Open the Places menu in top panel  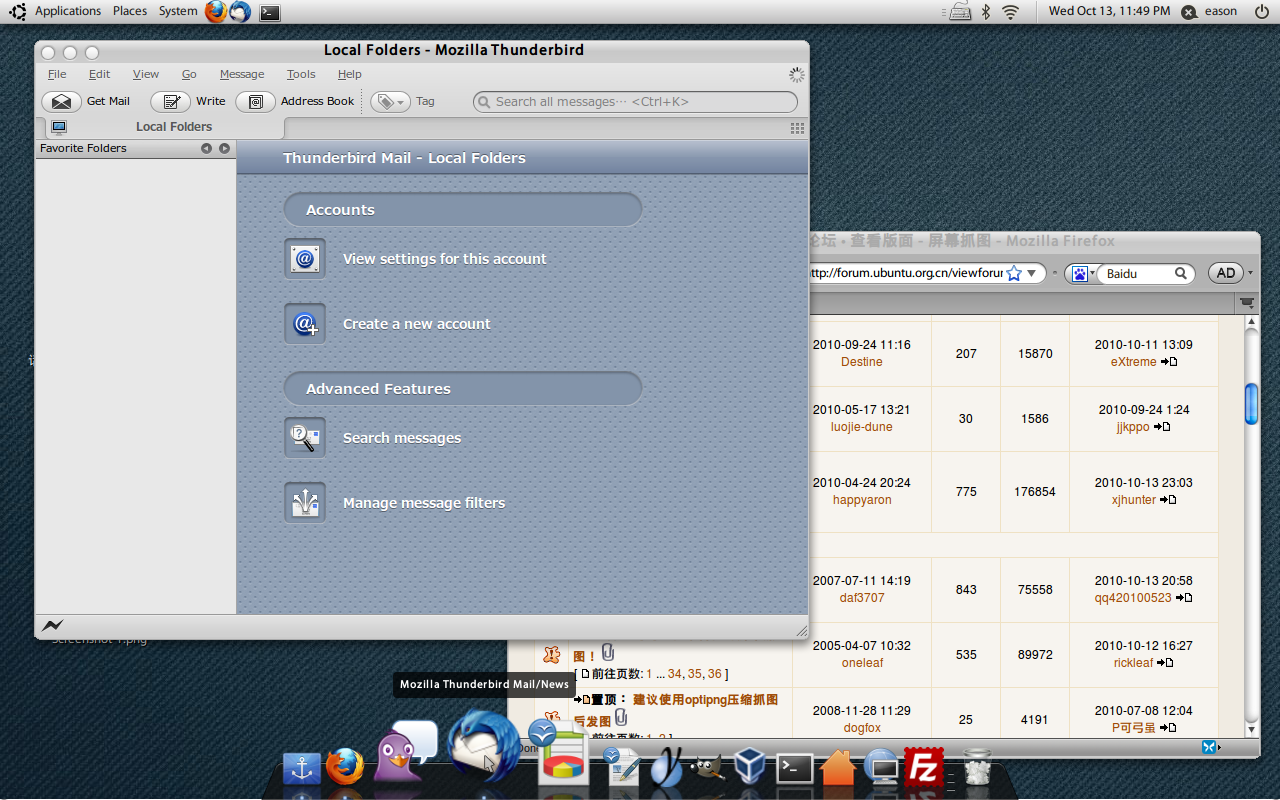point(130,11)
